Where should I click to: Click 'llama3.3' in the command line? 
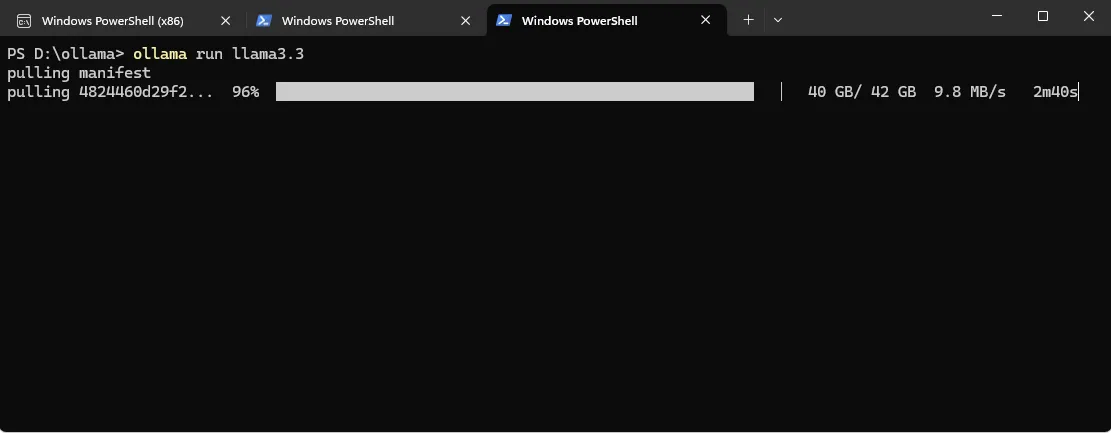coord(268,54)
